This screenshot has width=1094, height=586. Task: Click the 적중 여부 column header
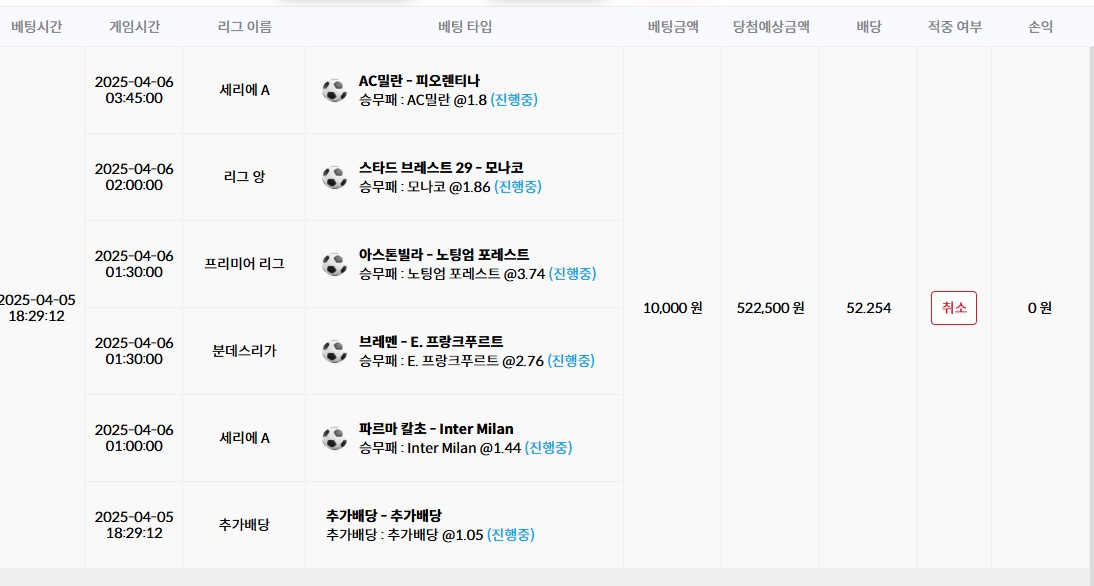[954, 27]
